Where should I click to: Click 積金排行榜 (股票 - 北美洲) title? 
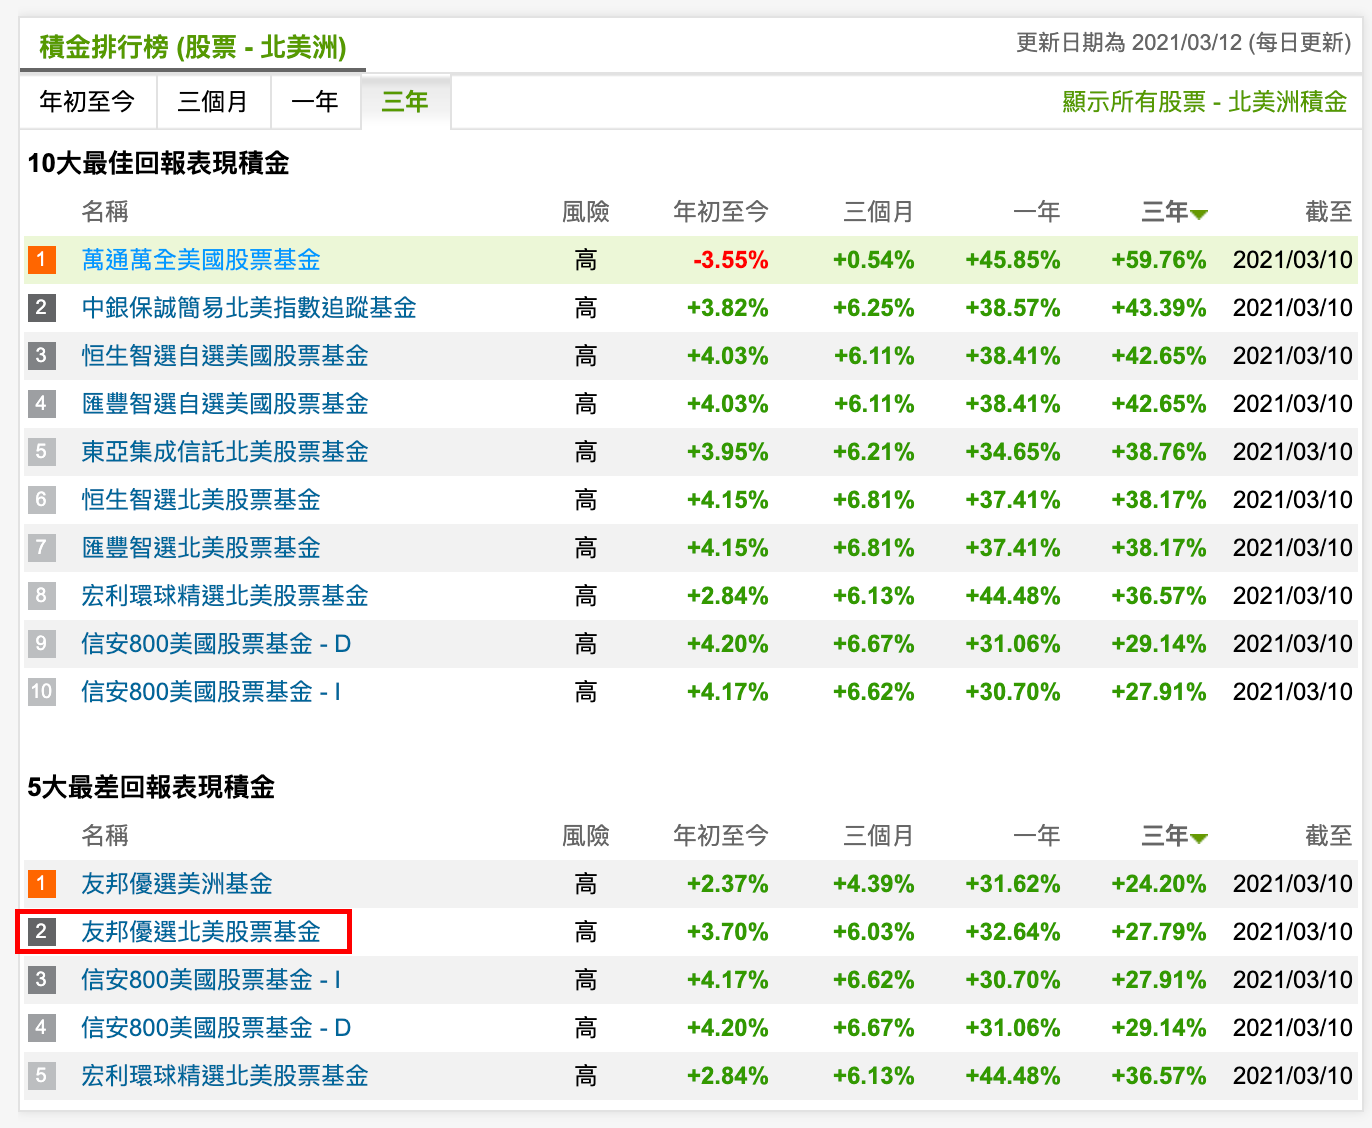[193, 47]
